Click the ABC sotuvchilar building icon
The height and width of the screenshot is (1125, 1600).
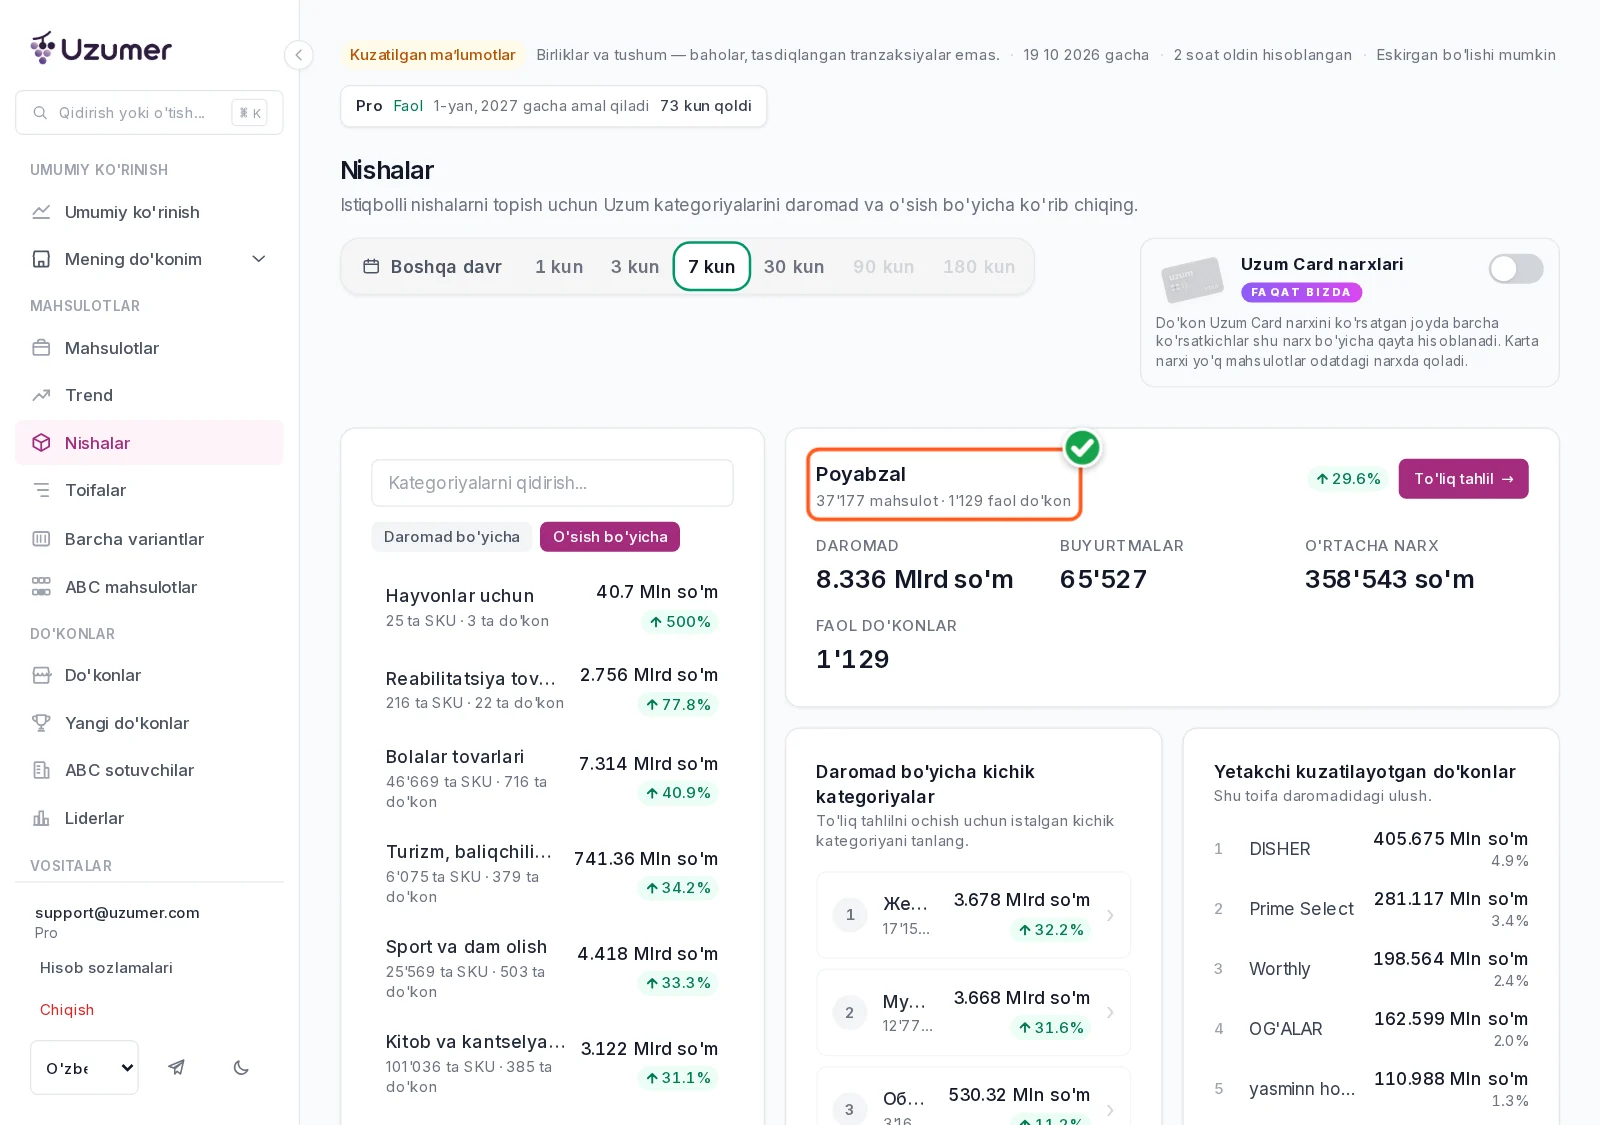point(41,770)
